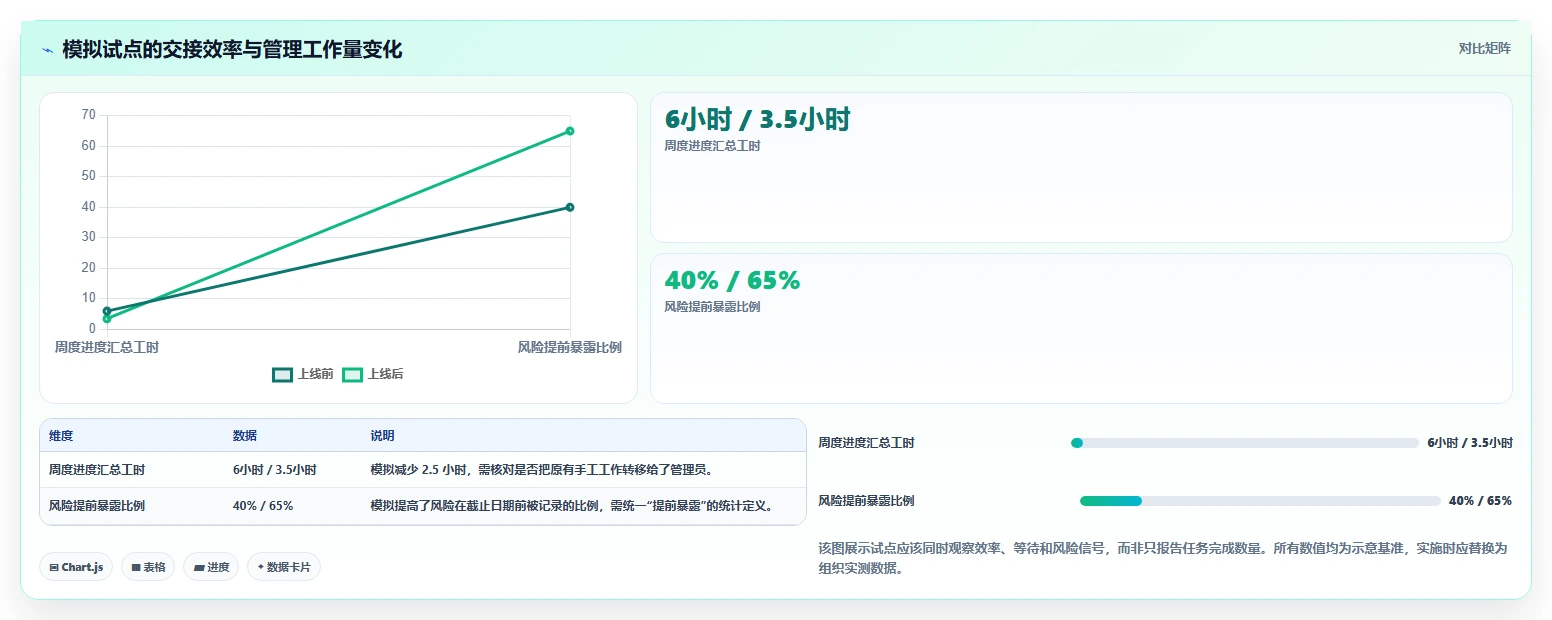Click the 说明 column header

click(x=382, y=436)
